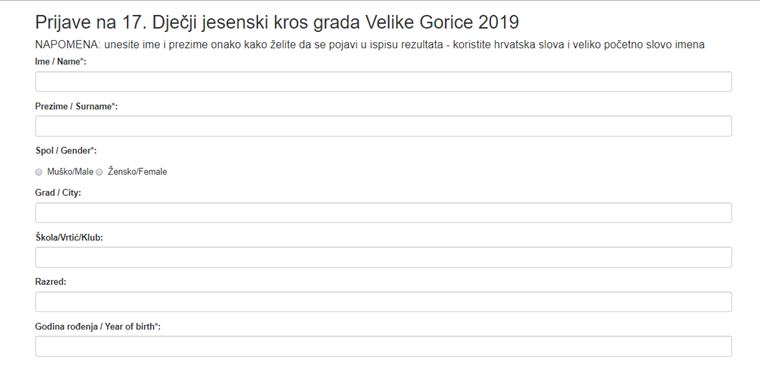
Task: Click the Žensko/Female label text
Action: coord(137,172)
